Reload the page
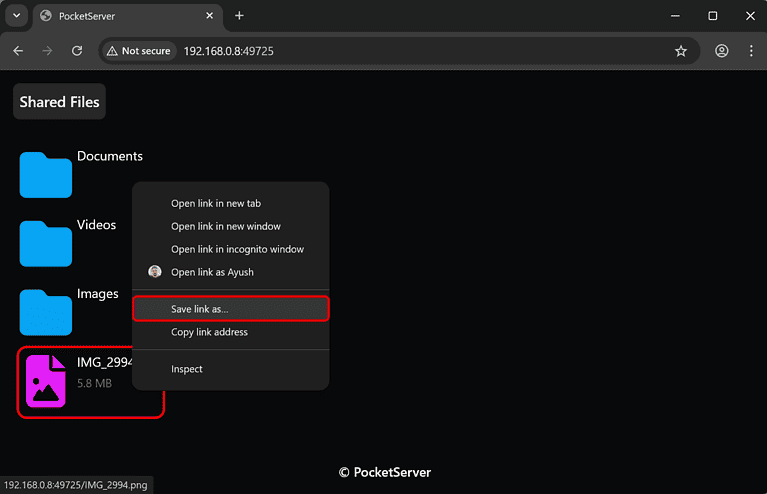This screenshot has width=767, height=494. 77,51
